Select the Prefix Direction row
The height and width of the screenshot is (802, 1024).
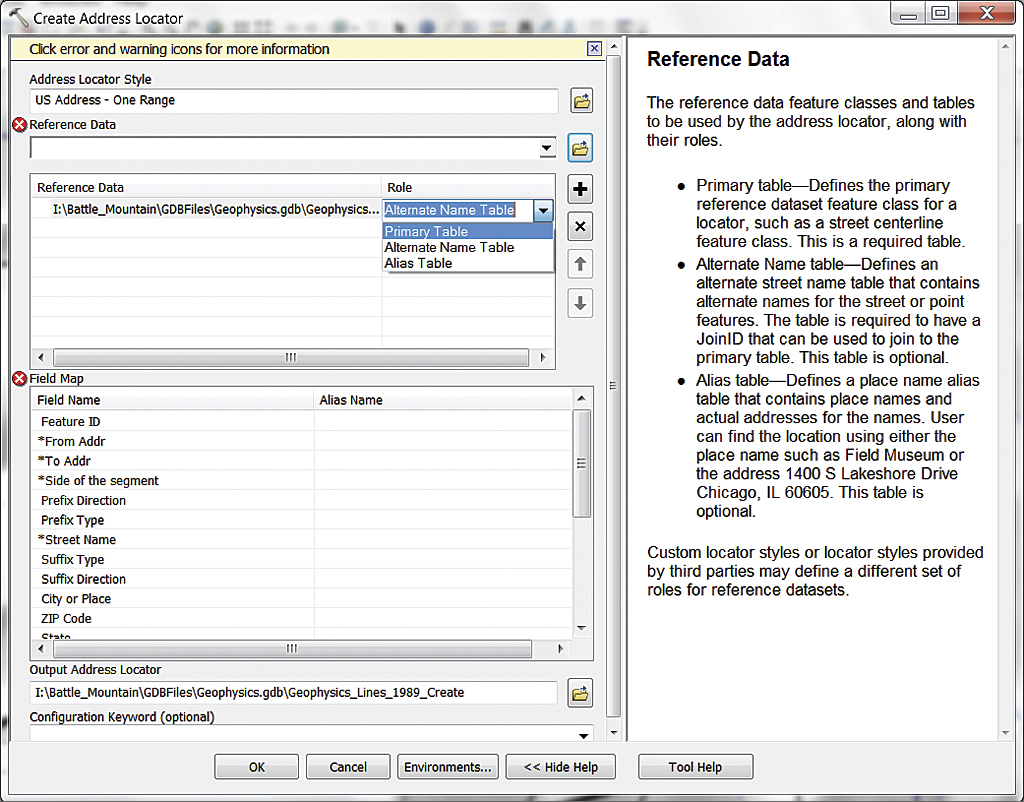click(302, 500)
